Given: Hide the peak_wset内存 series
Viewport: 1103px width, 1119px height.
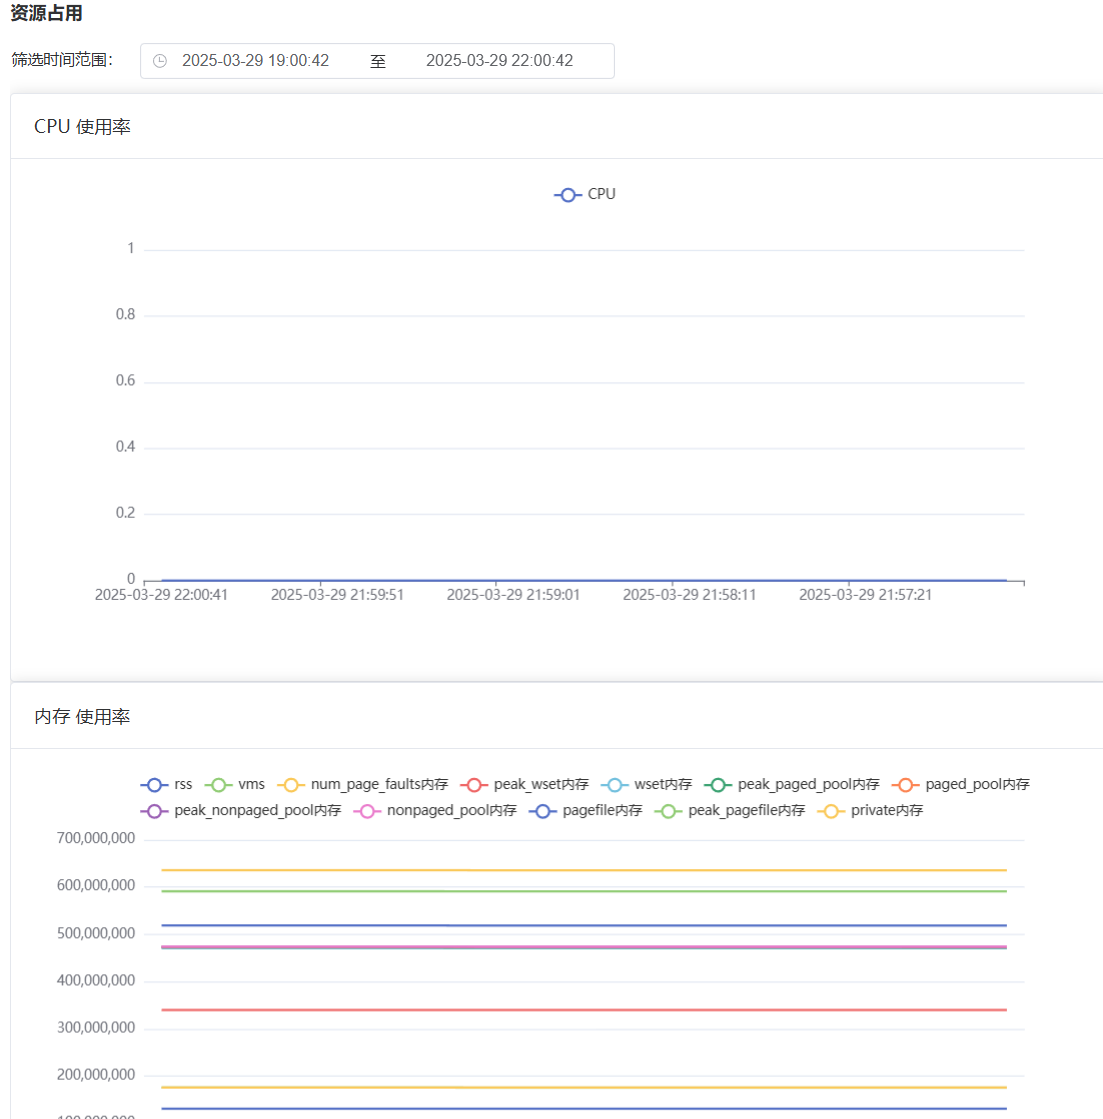Looking at the screenshot, I should click(x=525, y=785).
